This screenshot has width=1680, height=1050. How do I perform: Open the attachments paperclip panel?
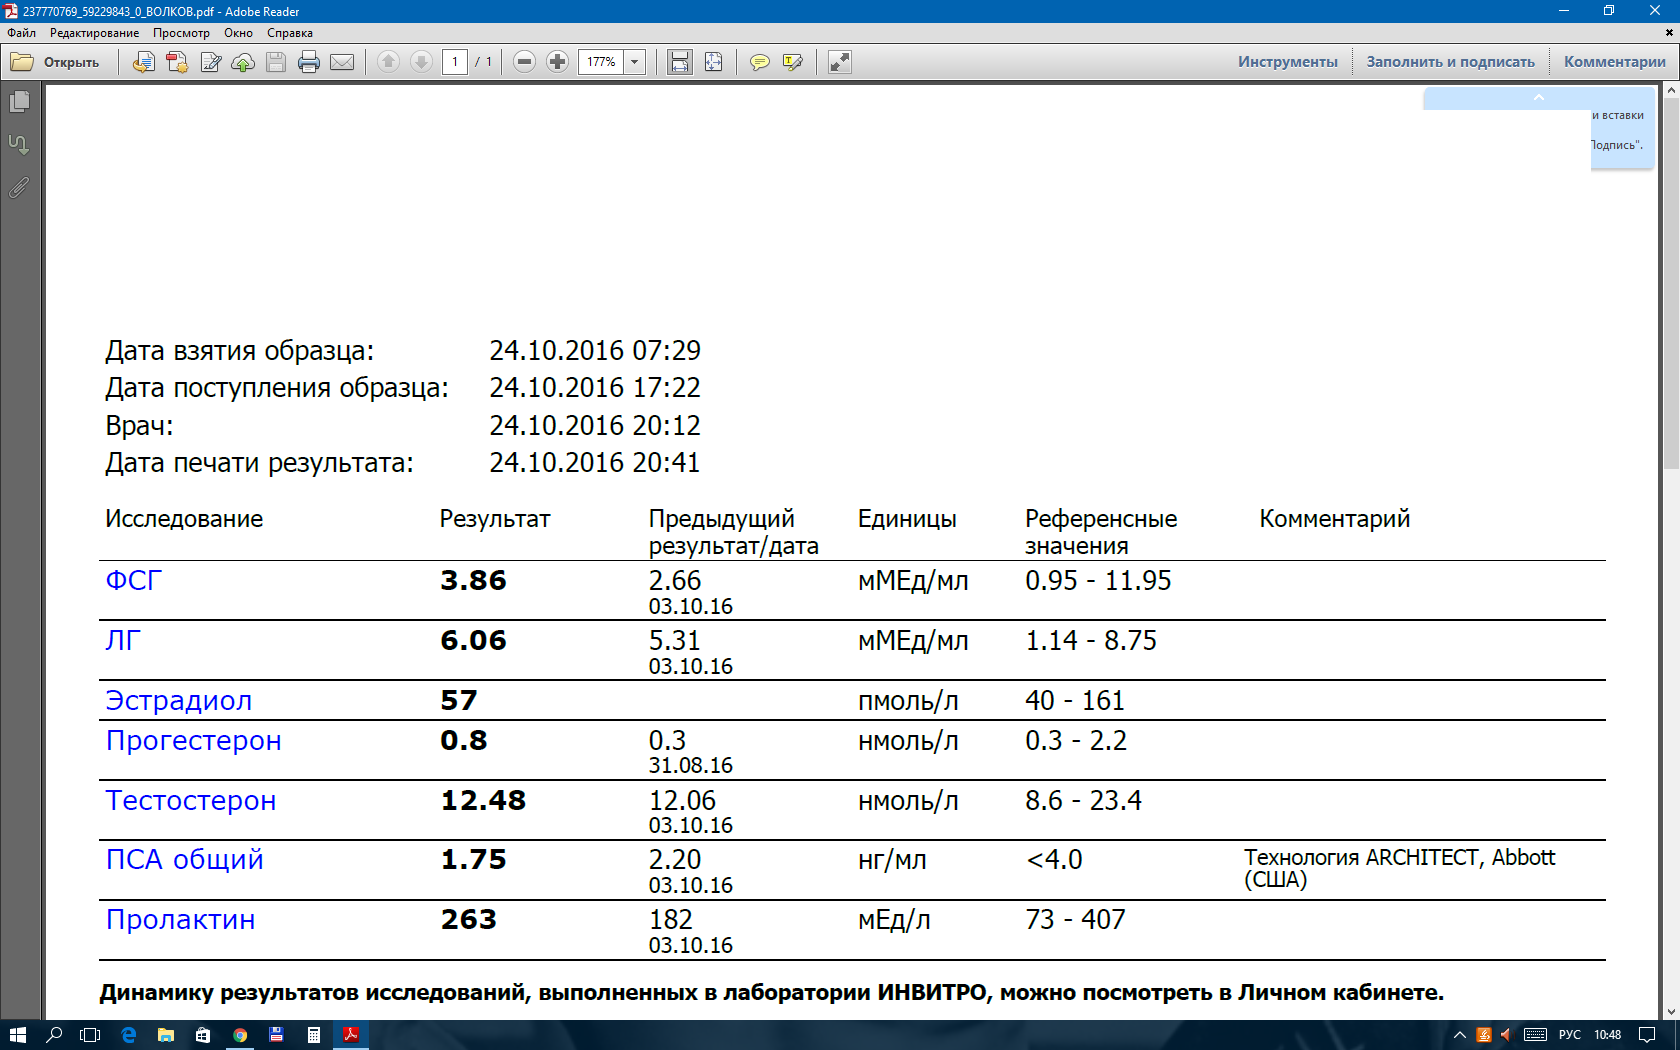(19, 187)
